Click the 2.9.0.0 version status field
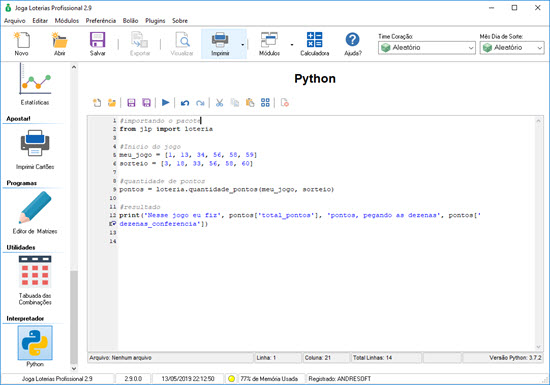550x385 pixels. 133,379
